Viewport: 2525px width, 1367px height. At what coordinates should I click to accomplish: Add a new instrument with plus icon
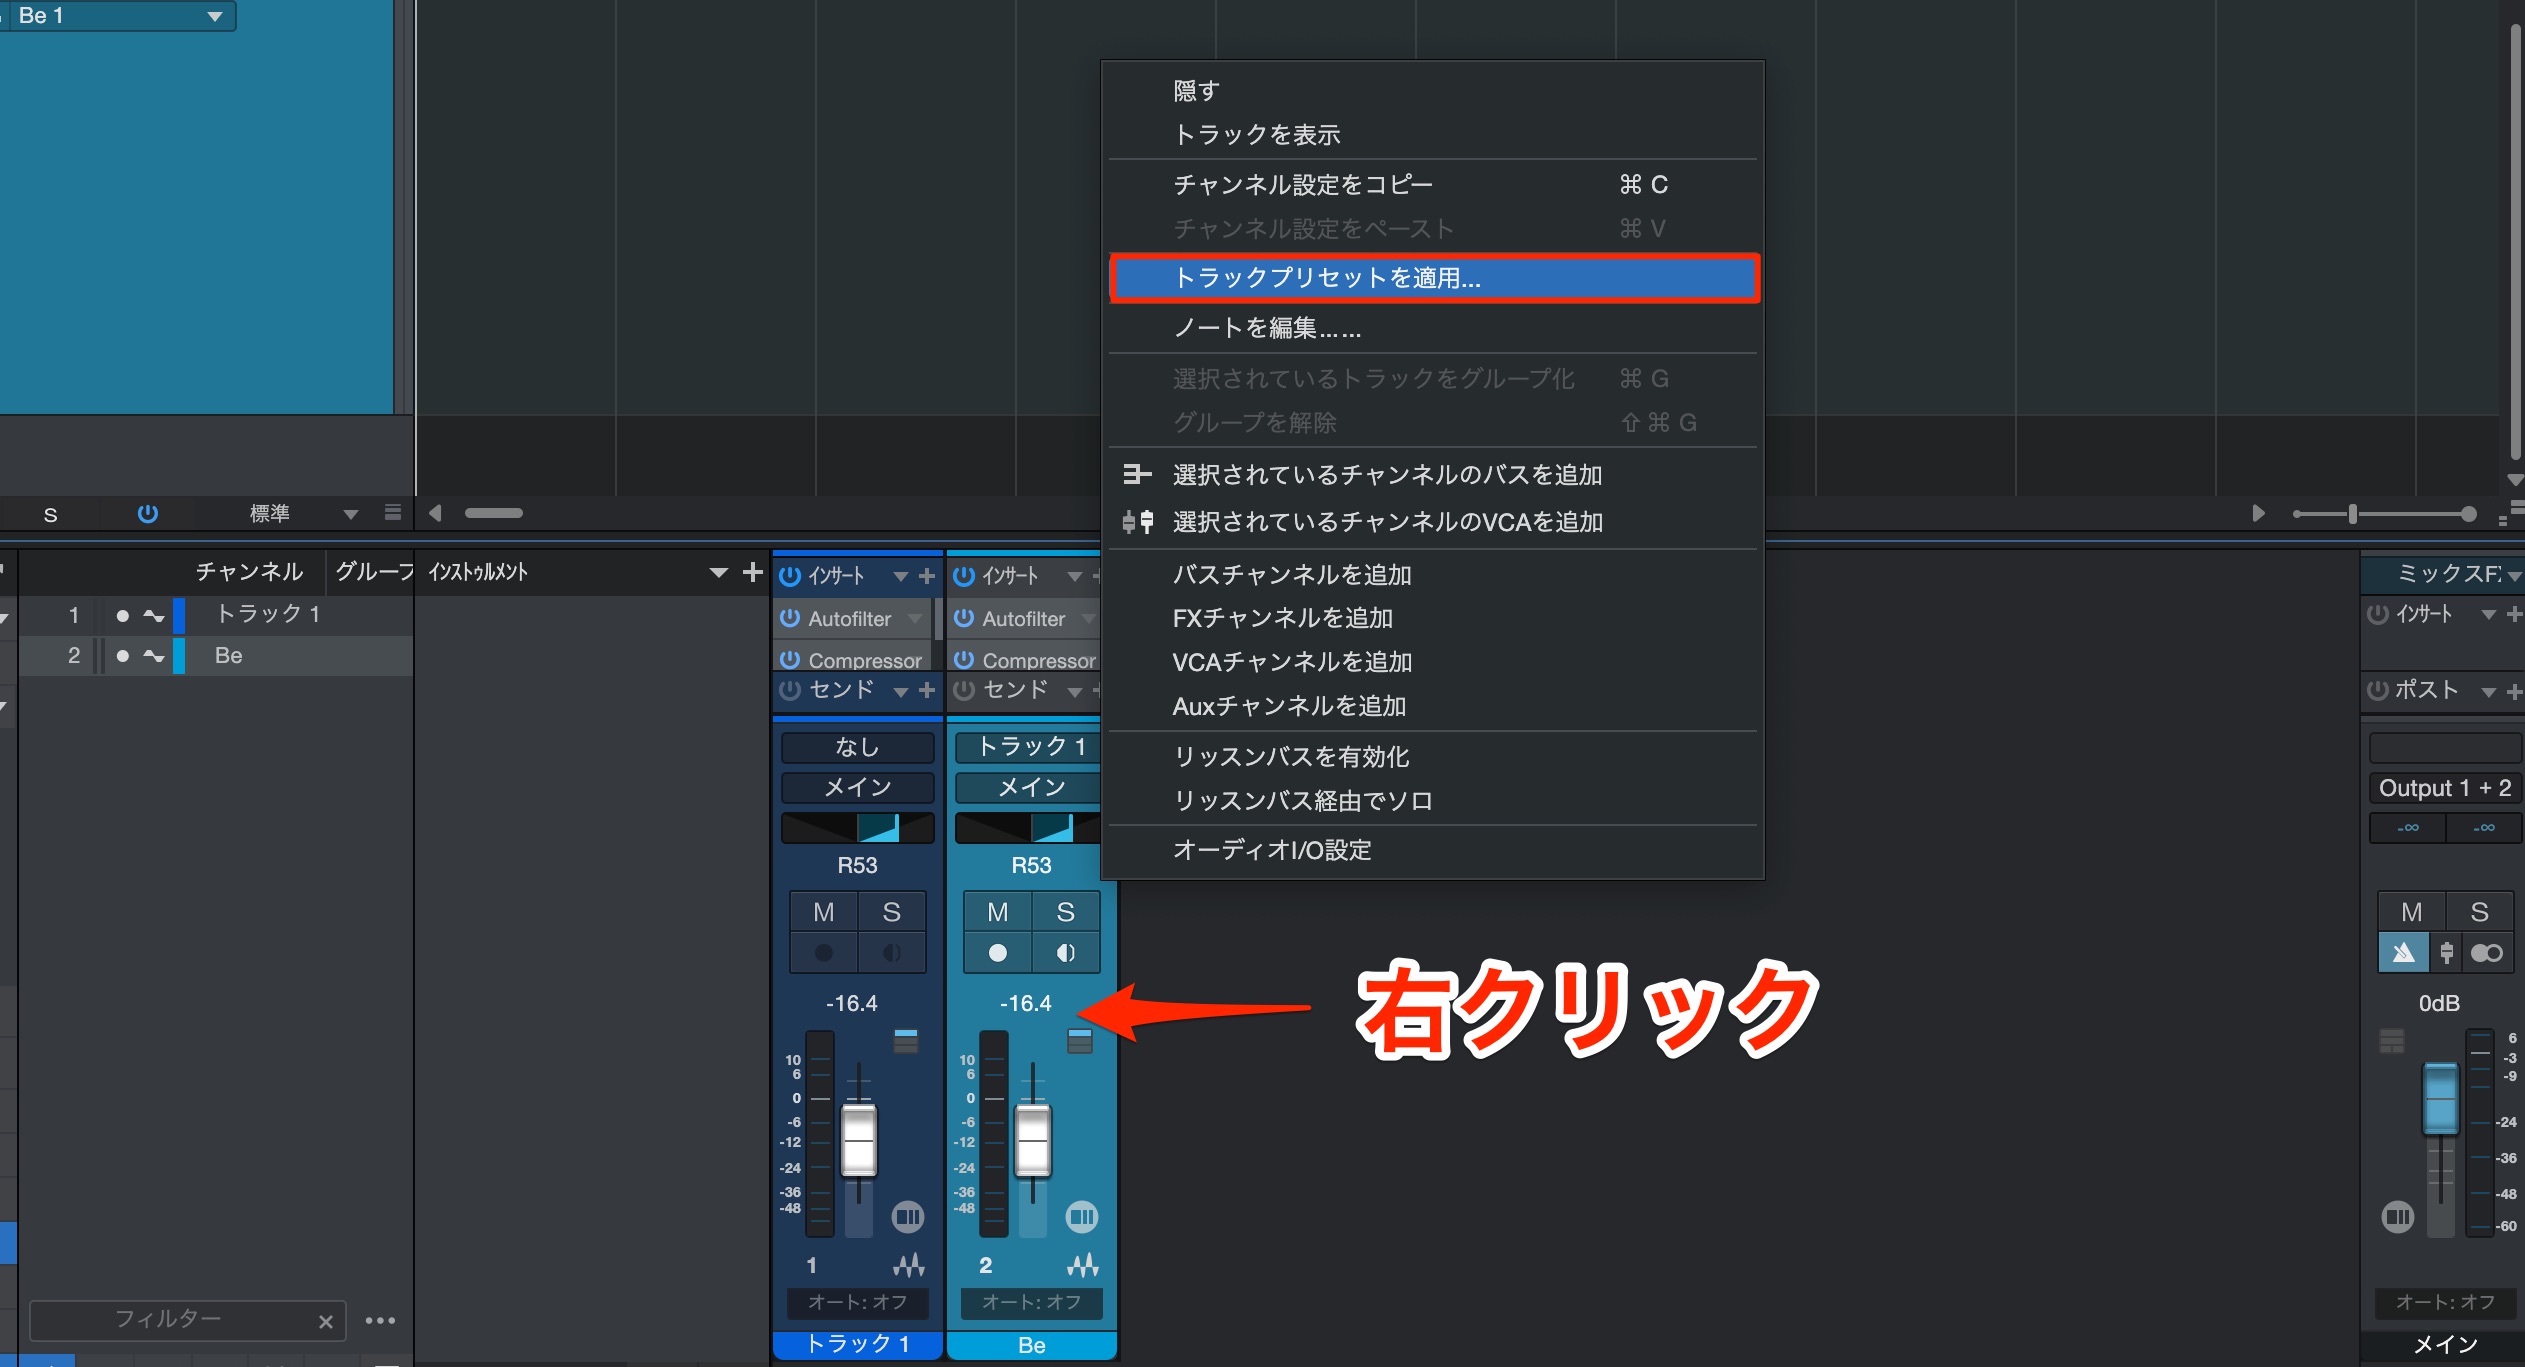click(x=753, y=572)
